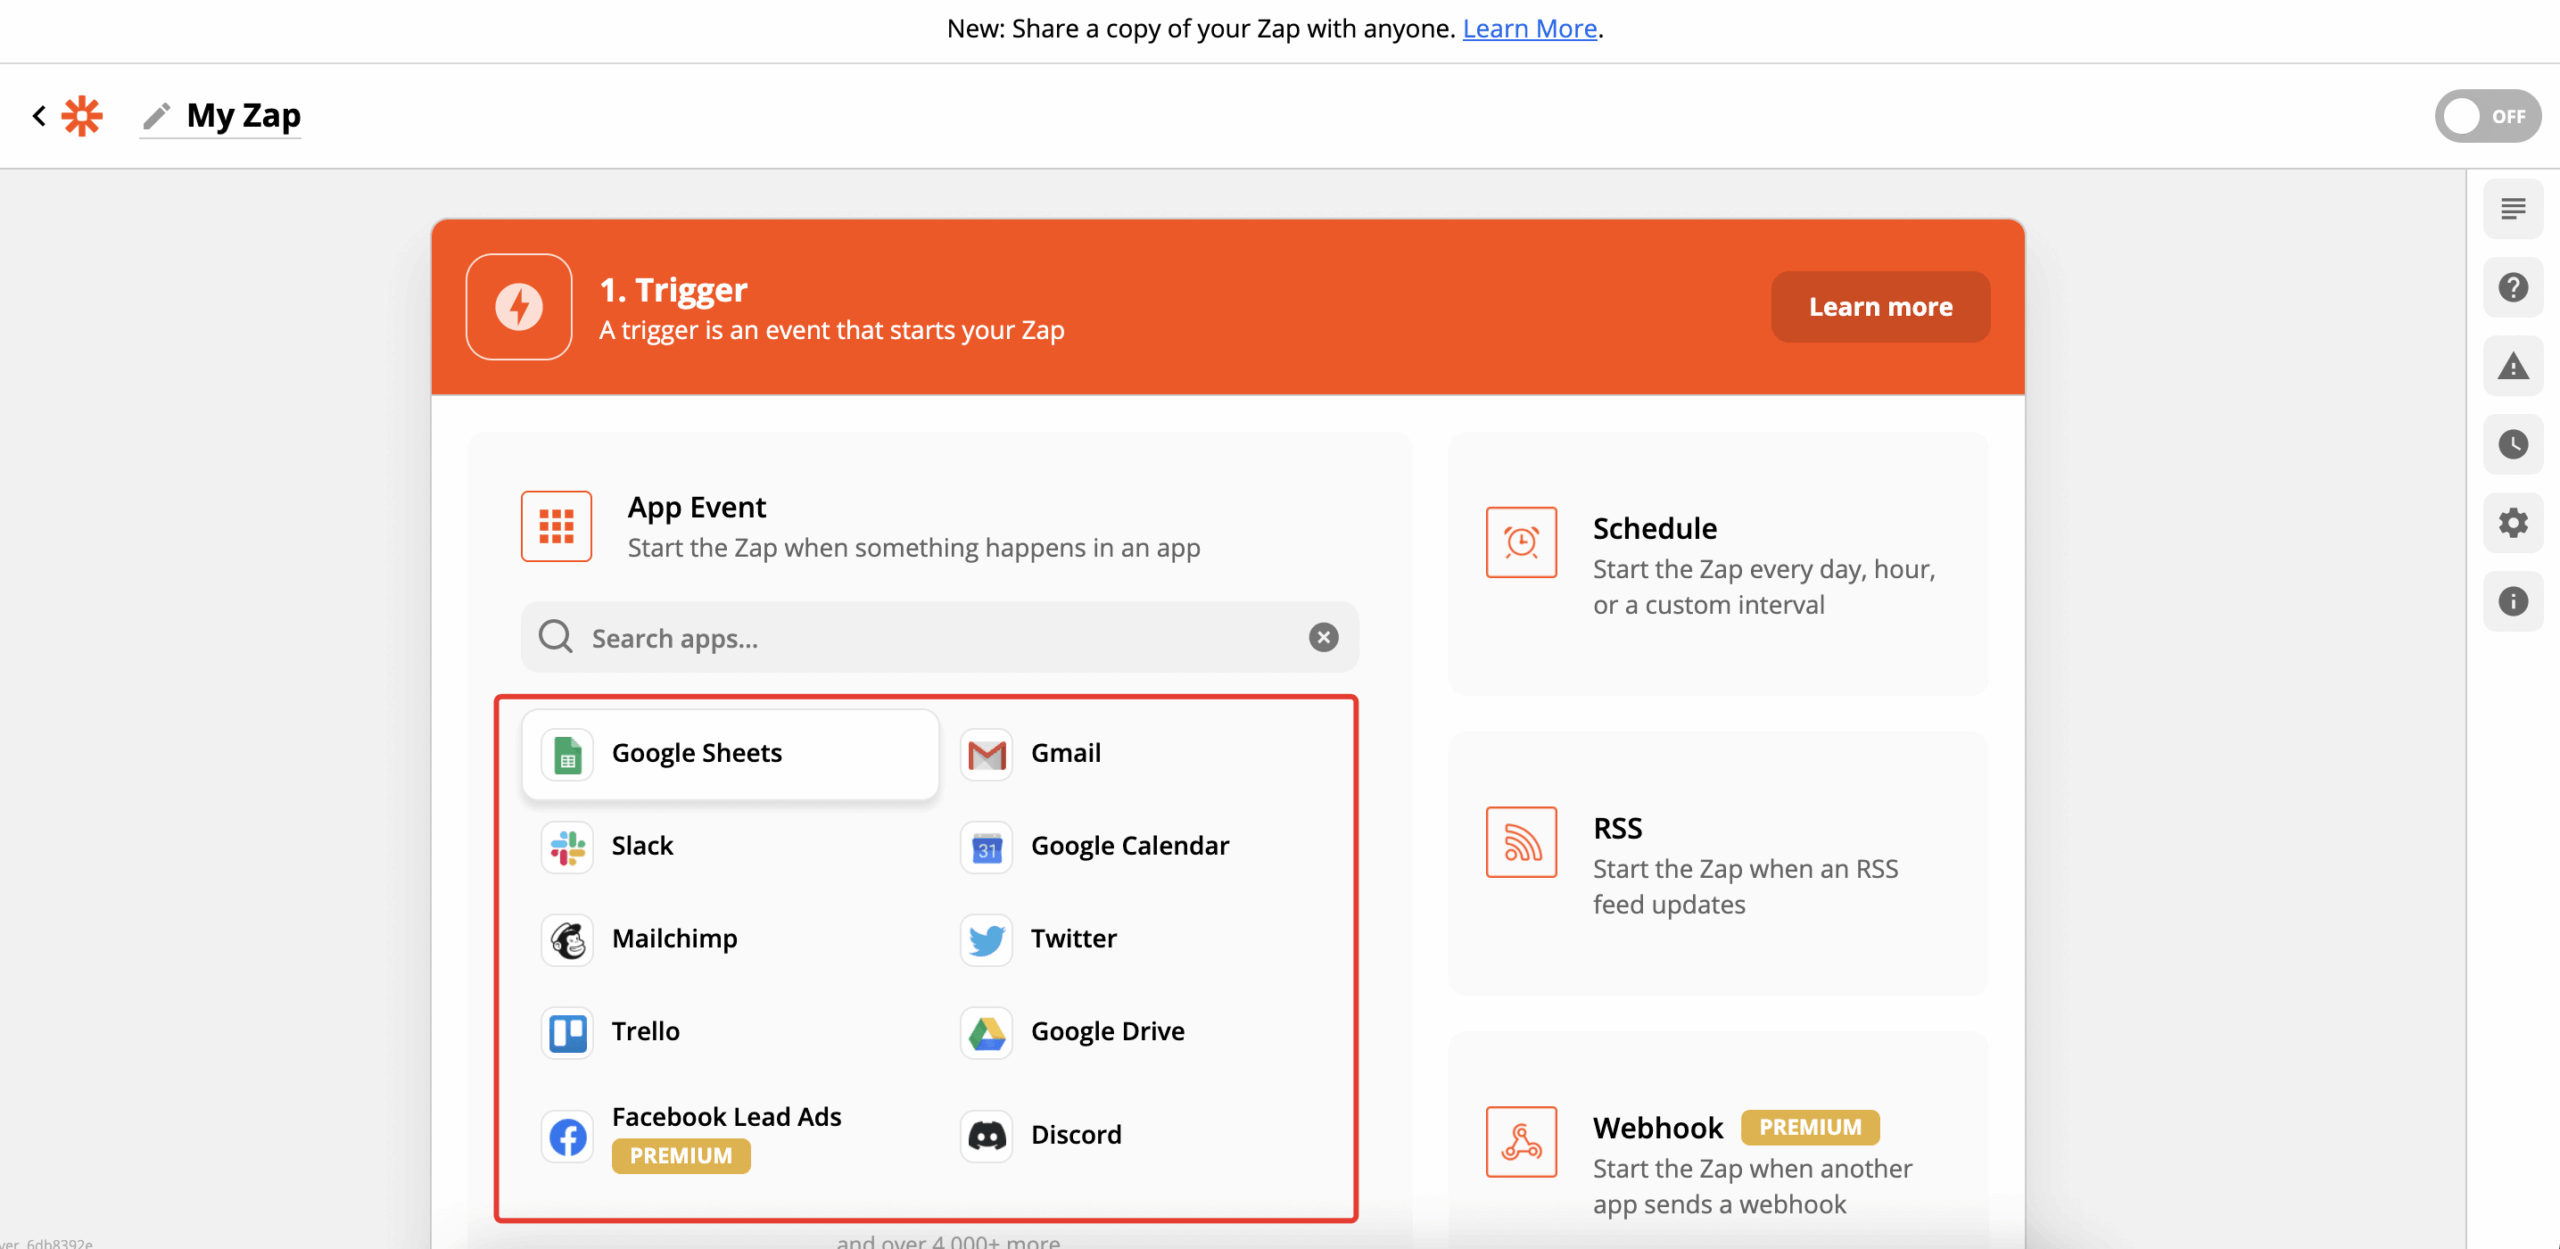Open the help question mark icon
2560x1249 pixels.
[2512, 288]
